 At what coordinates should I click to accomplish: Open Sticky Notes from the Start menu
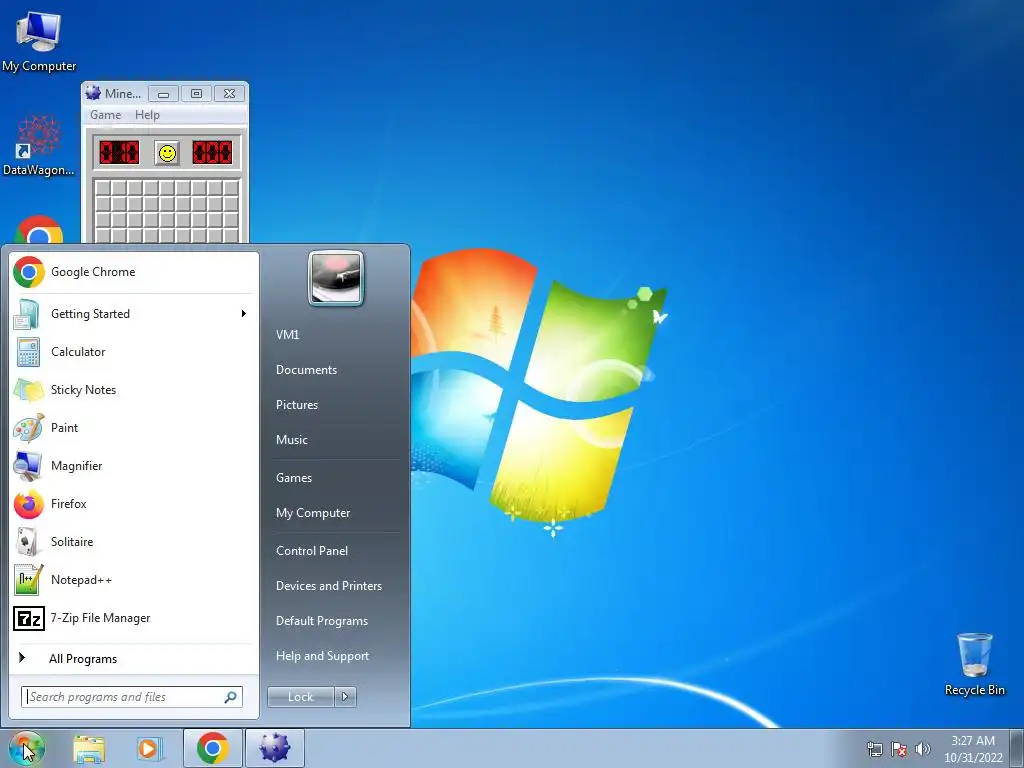pos(134,390)
